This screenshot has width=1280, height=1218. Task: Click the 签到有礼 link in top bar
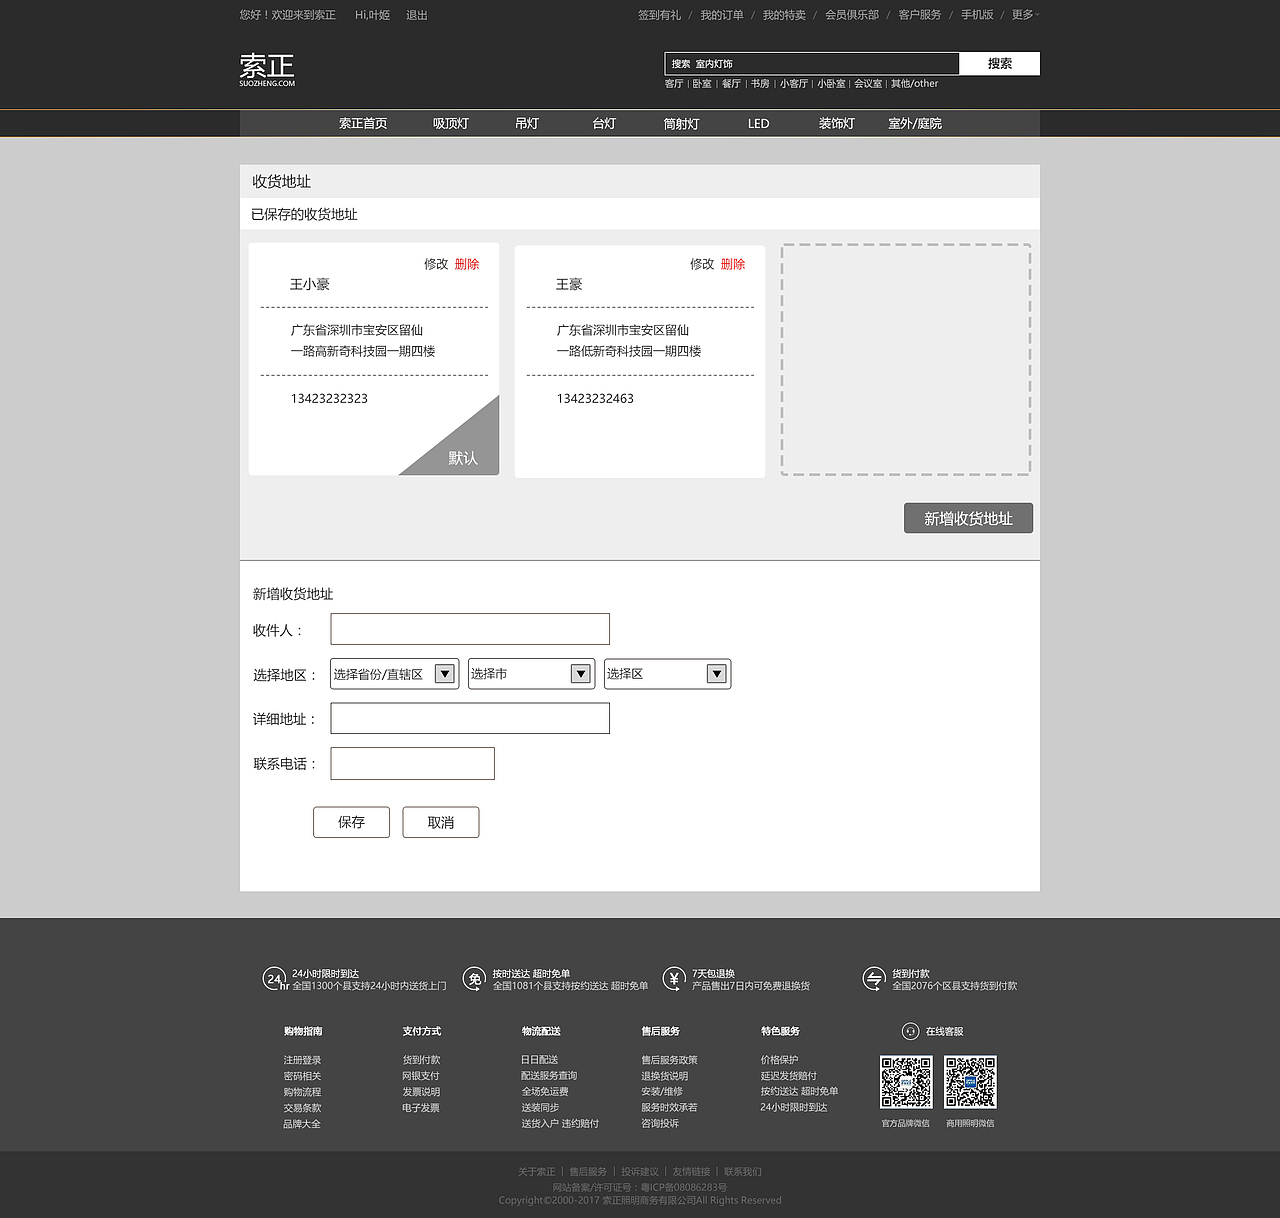click(659, 15)
